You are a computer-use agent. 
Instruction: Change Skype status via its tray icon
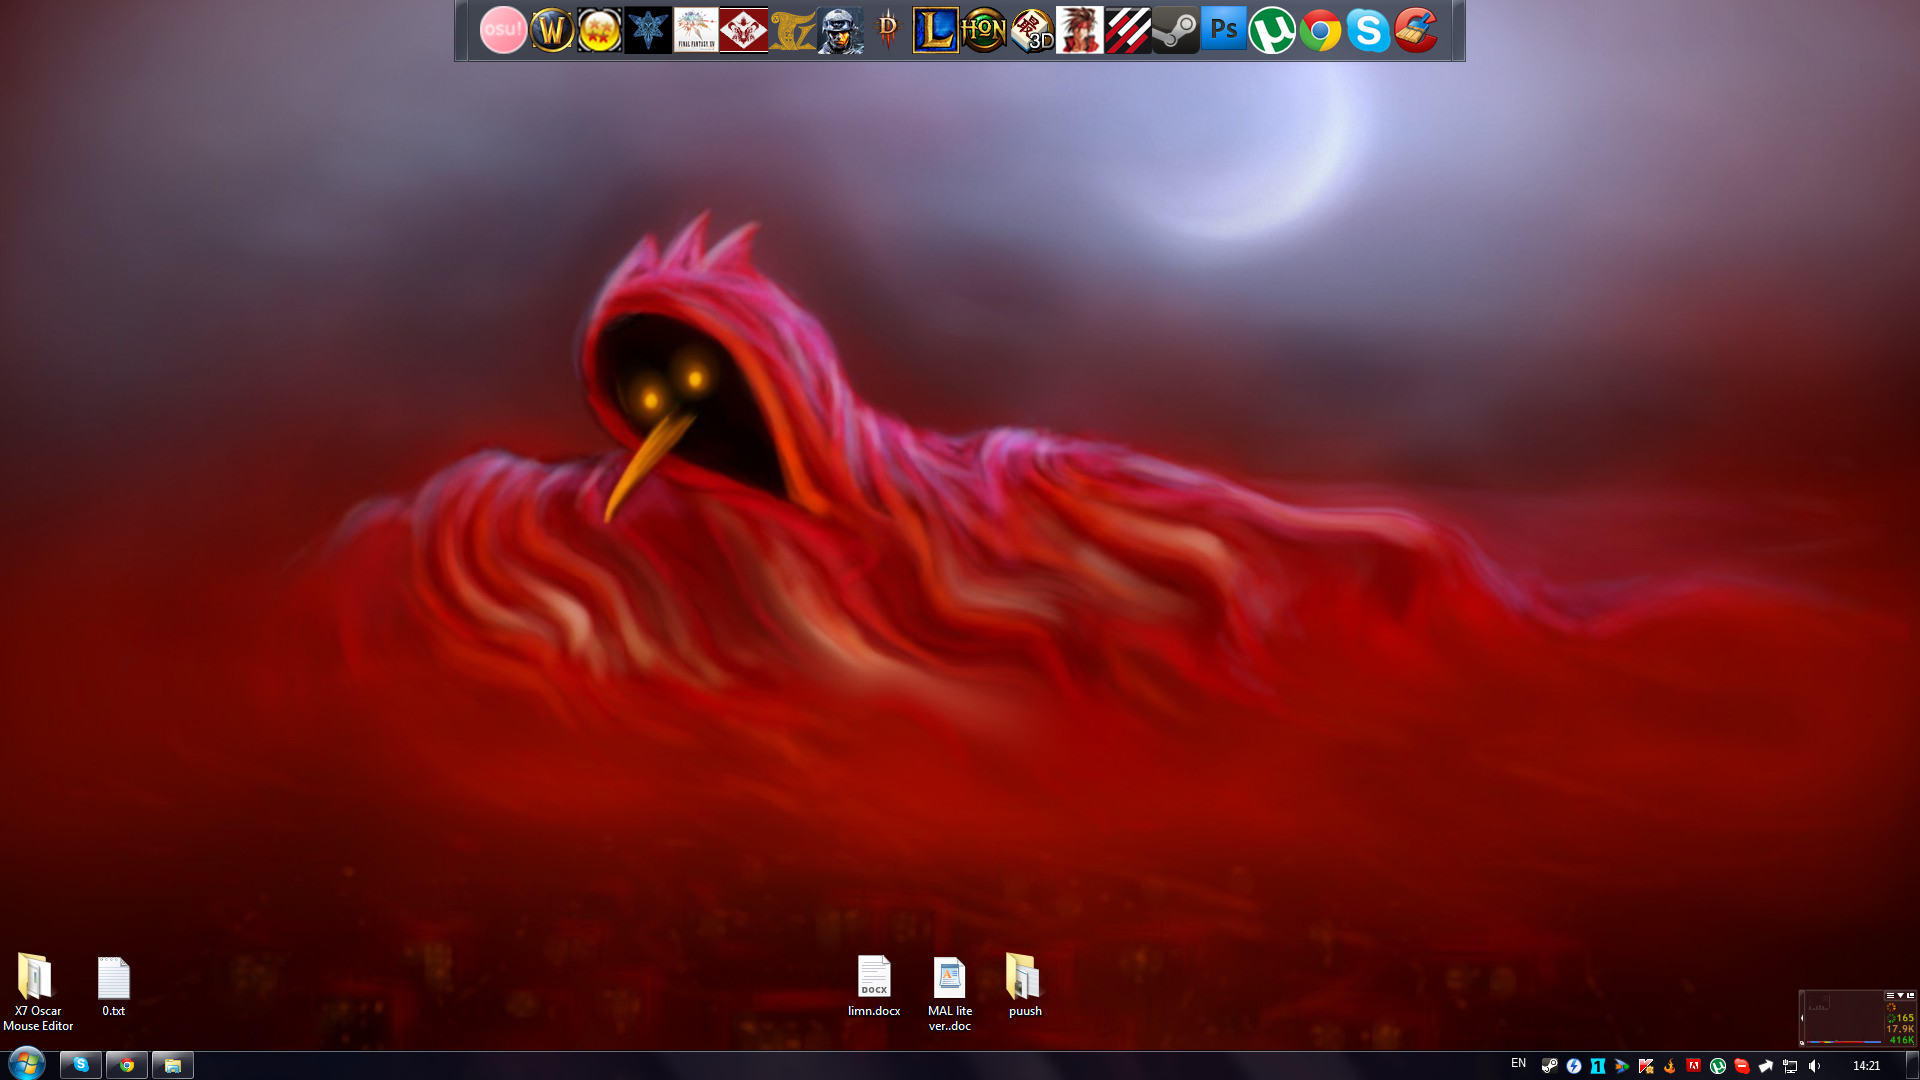[x=1742, y=1066]
